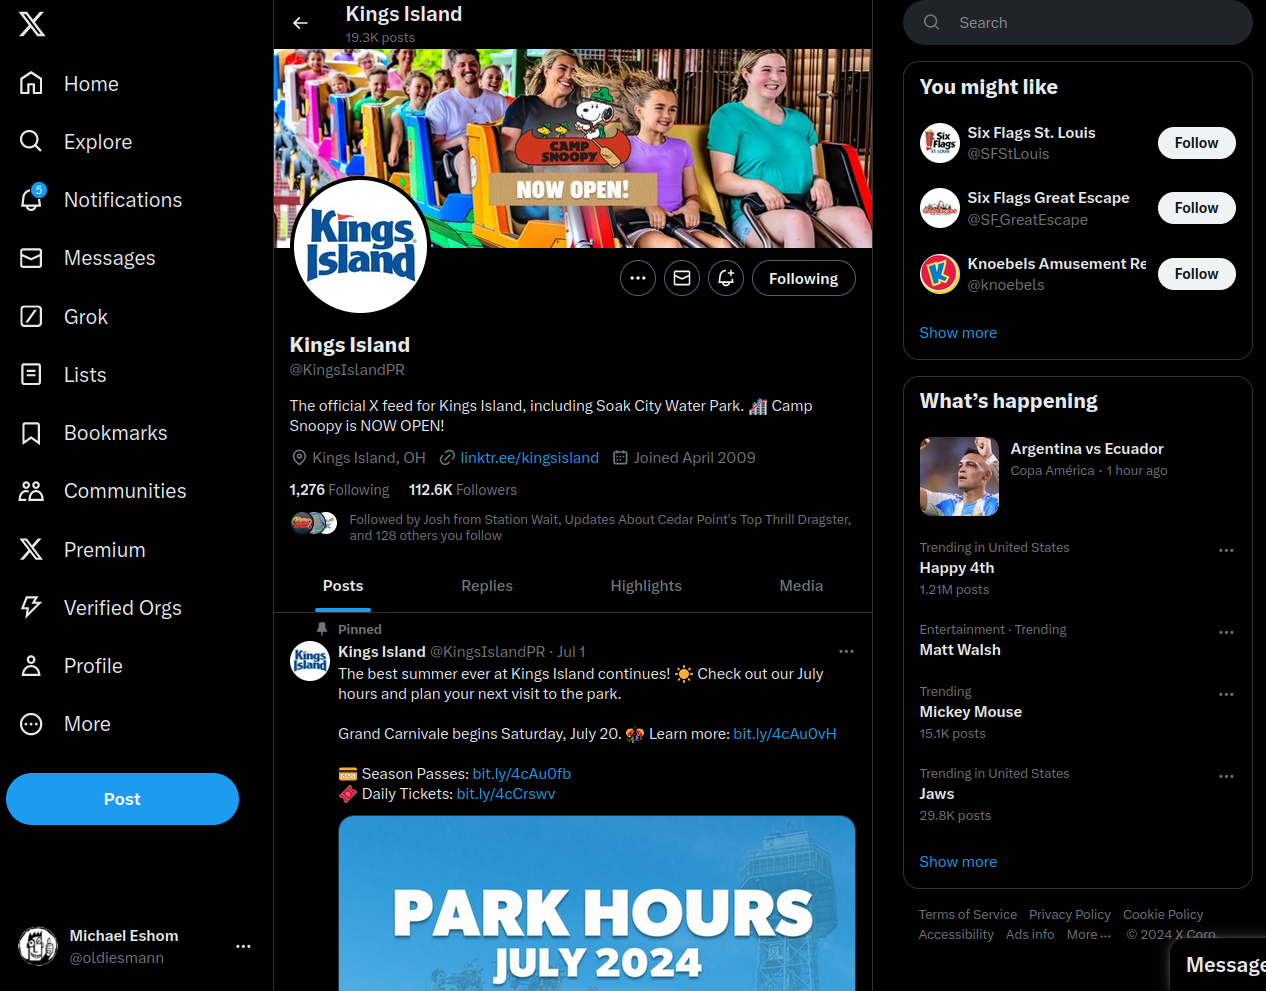The image size is (1266, 991).
Task: Open options for Mickey Mouse trend
Action: 1226,694
